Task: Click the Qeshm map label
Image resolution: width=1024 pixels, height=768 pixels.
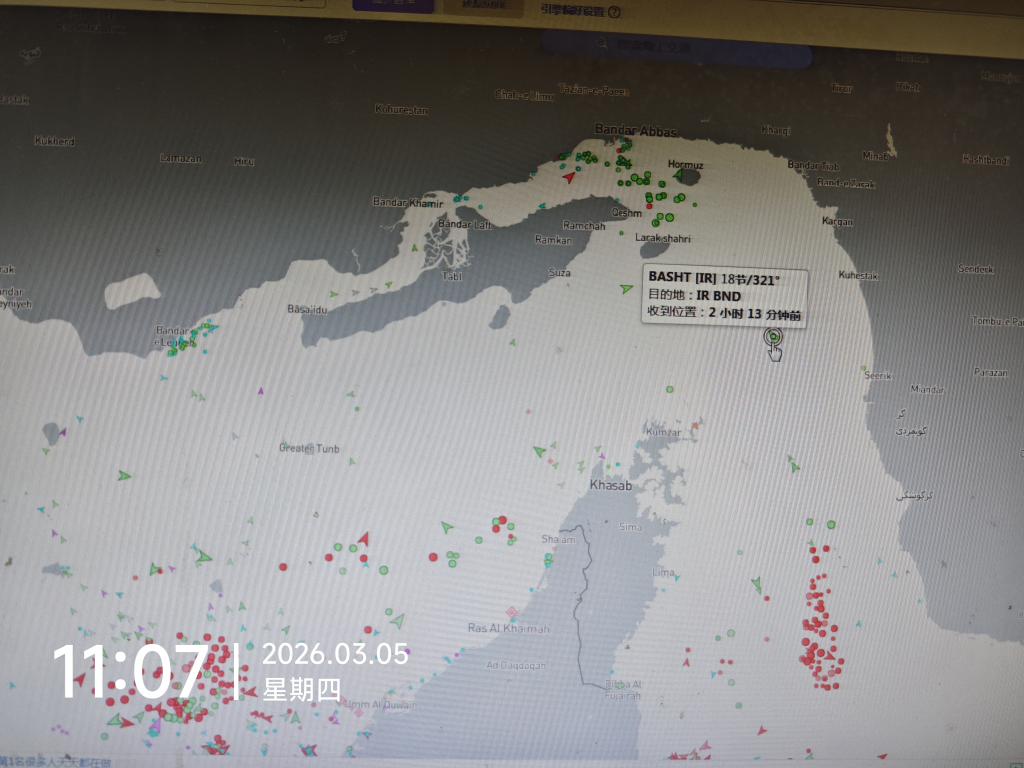Action: [626, 212]
